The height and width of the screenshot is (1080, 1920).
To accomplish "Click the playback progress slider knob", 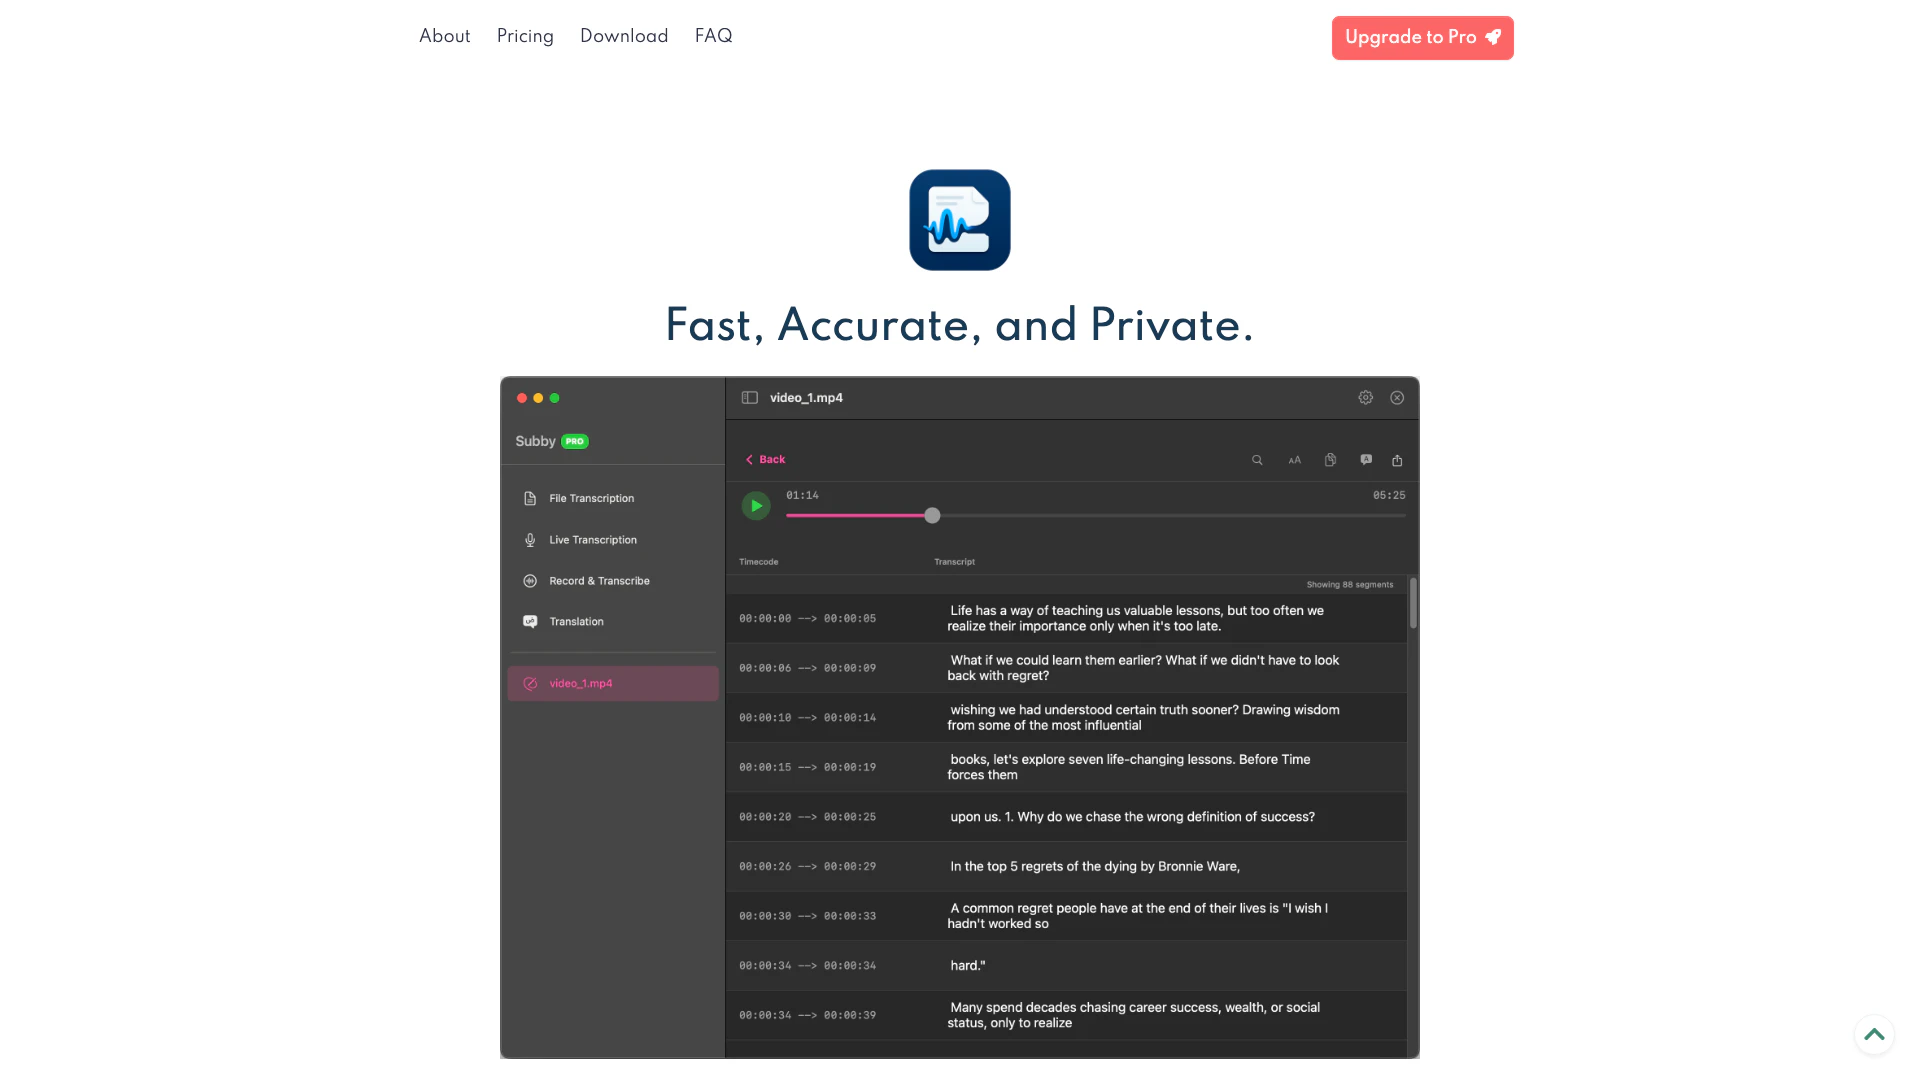I will (x=932, y=516).
